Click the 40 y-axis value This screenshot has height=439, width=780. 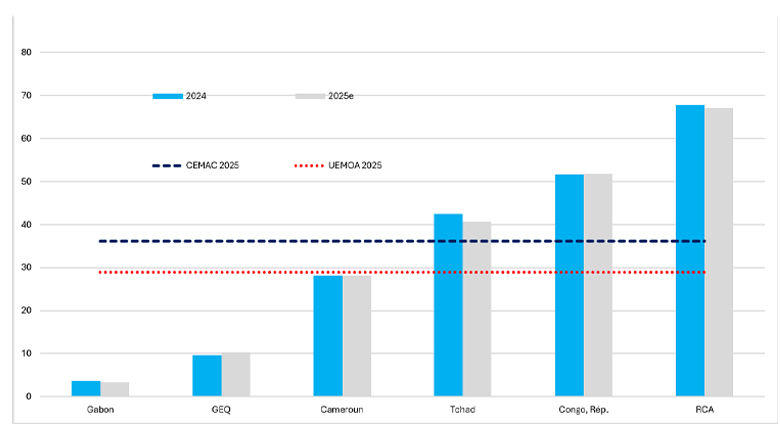pyautogui.click(x=26, y=225)
